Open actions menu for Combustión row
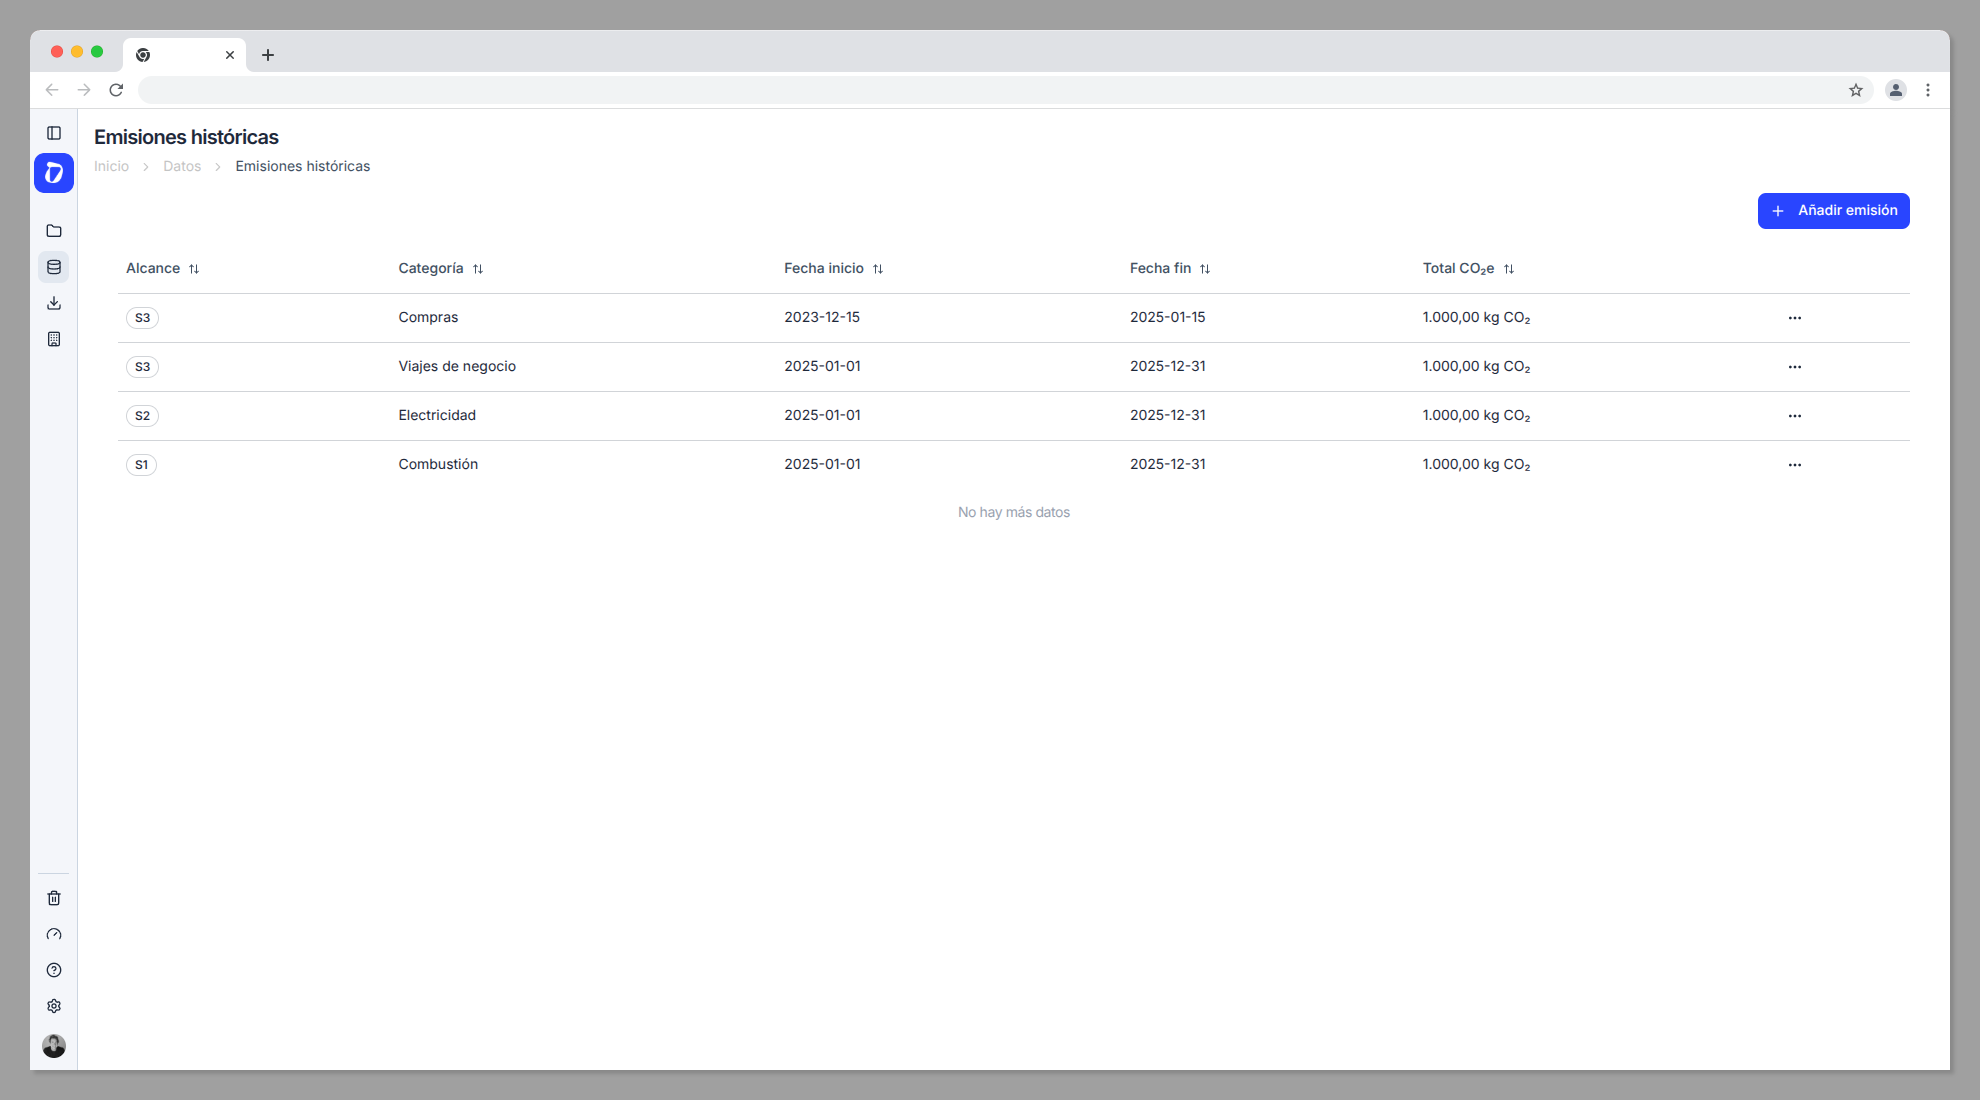The image size is (1980, 1100). [x=1795, y=465]
